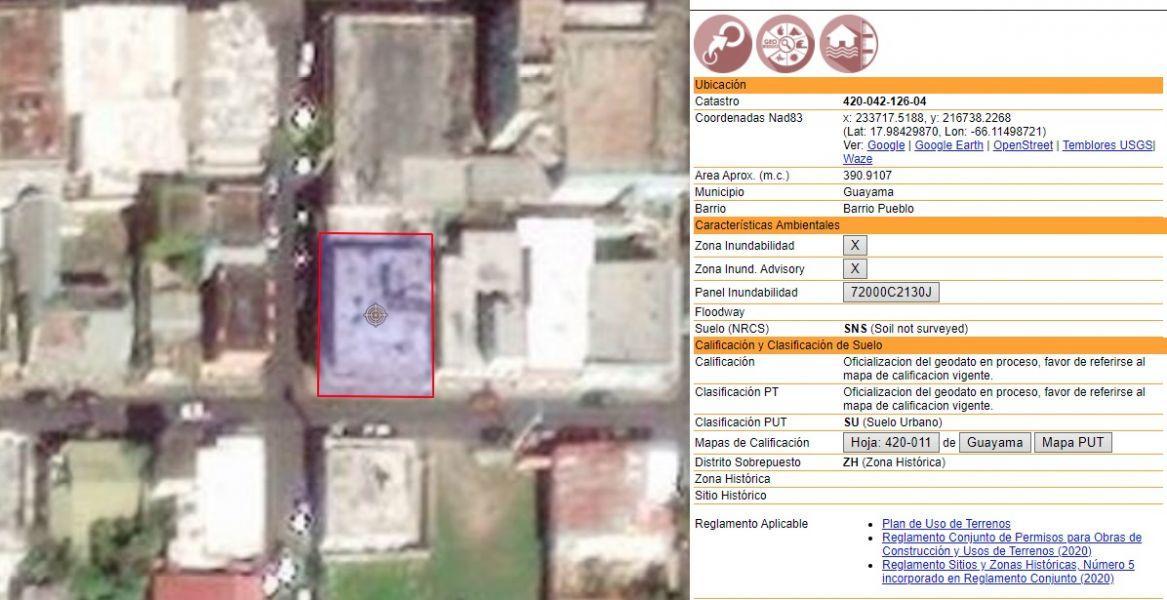The width and height of the screenshot is (1167, 600).
Task: Click the X button for Zona Inund. Advisory
Action: pyautogui.click(x=855, y=269)
